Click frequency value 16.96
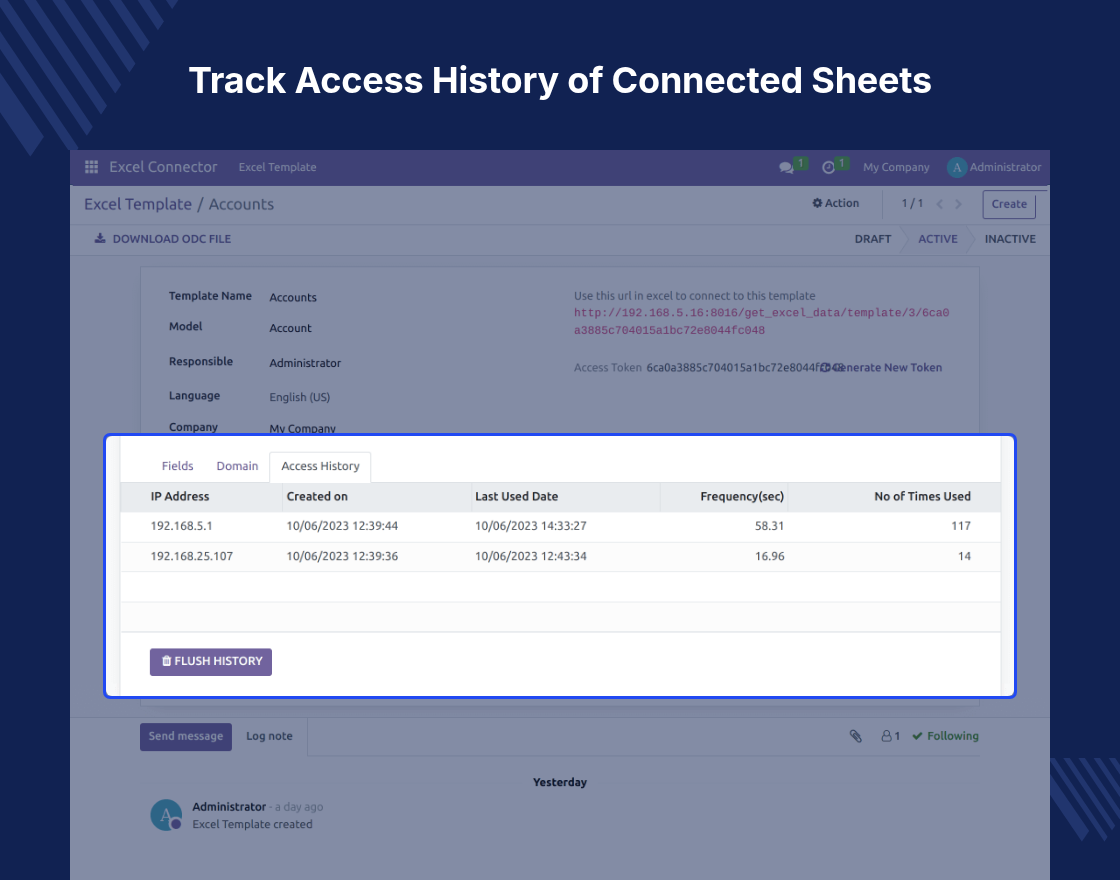 (769, 556)
